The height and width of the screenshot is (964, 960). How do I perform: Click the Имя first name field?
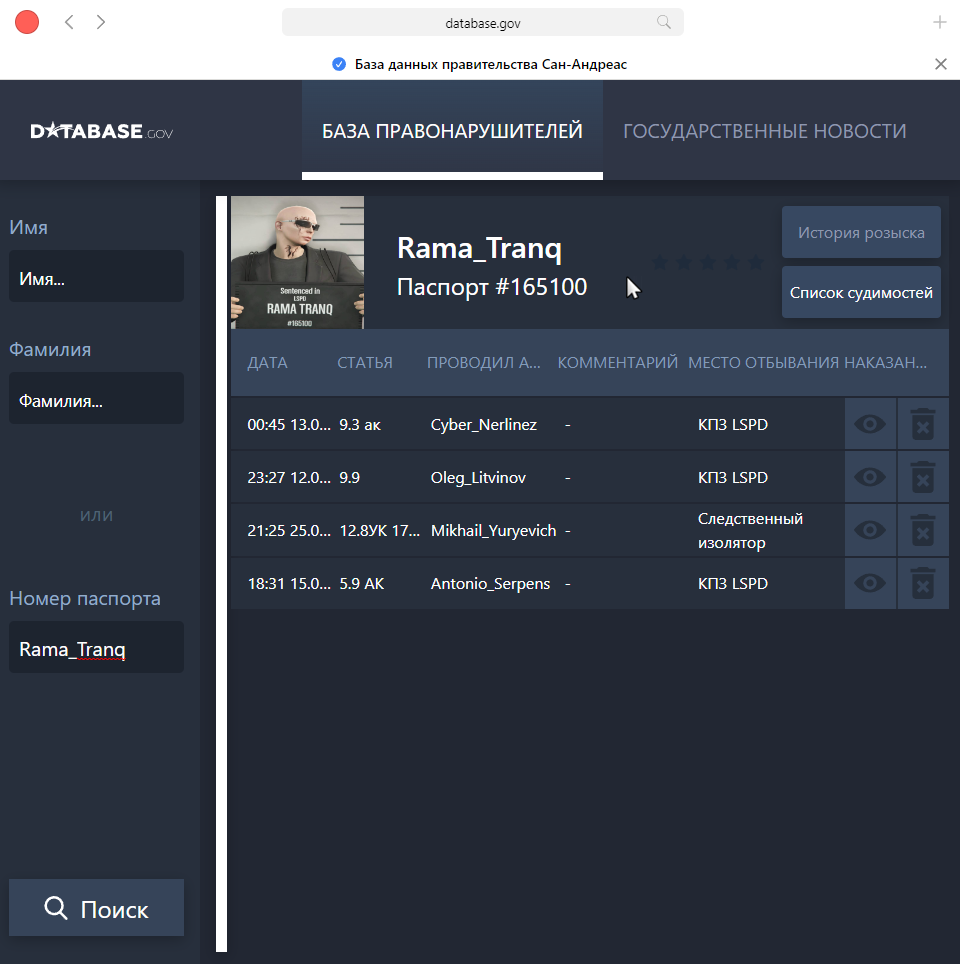[x=96, y=277]
